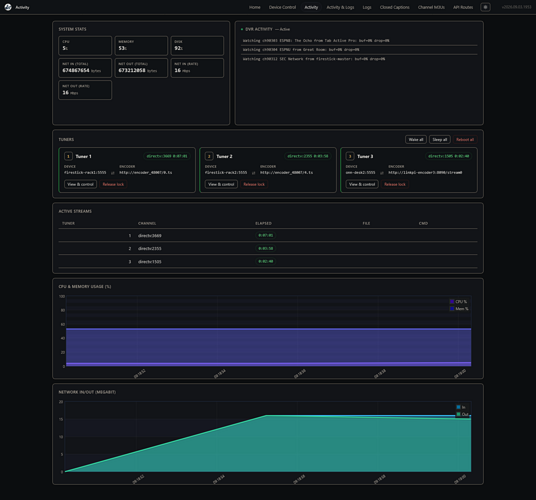The height and width of the screenshot is (500, 536).
Task: Click the Tuner 3 number badge
Action: pos(350,156)
